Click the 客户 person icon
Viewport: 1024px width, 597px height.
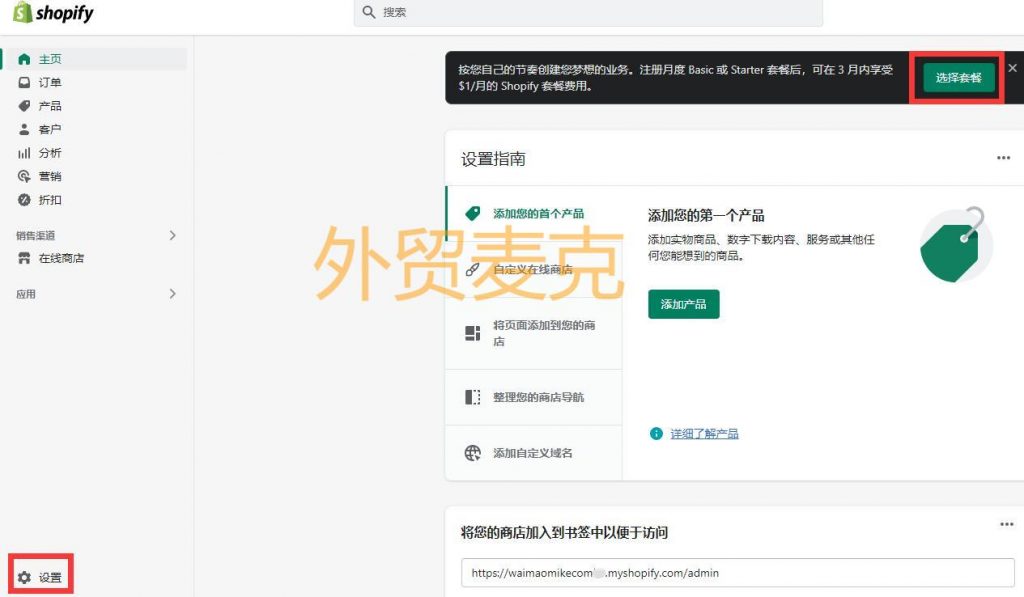click(24, 129)
